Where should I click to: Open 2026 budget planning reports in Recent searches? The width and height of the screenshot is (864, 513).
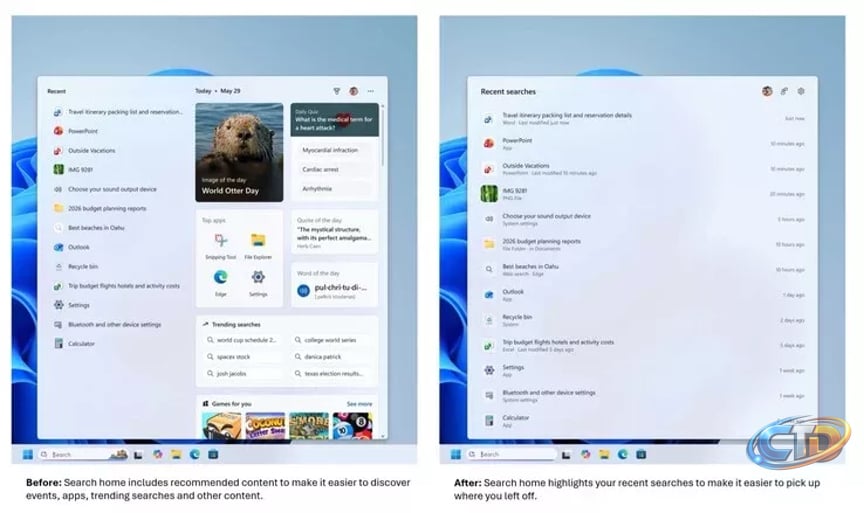[642, 245]
